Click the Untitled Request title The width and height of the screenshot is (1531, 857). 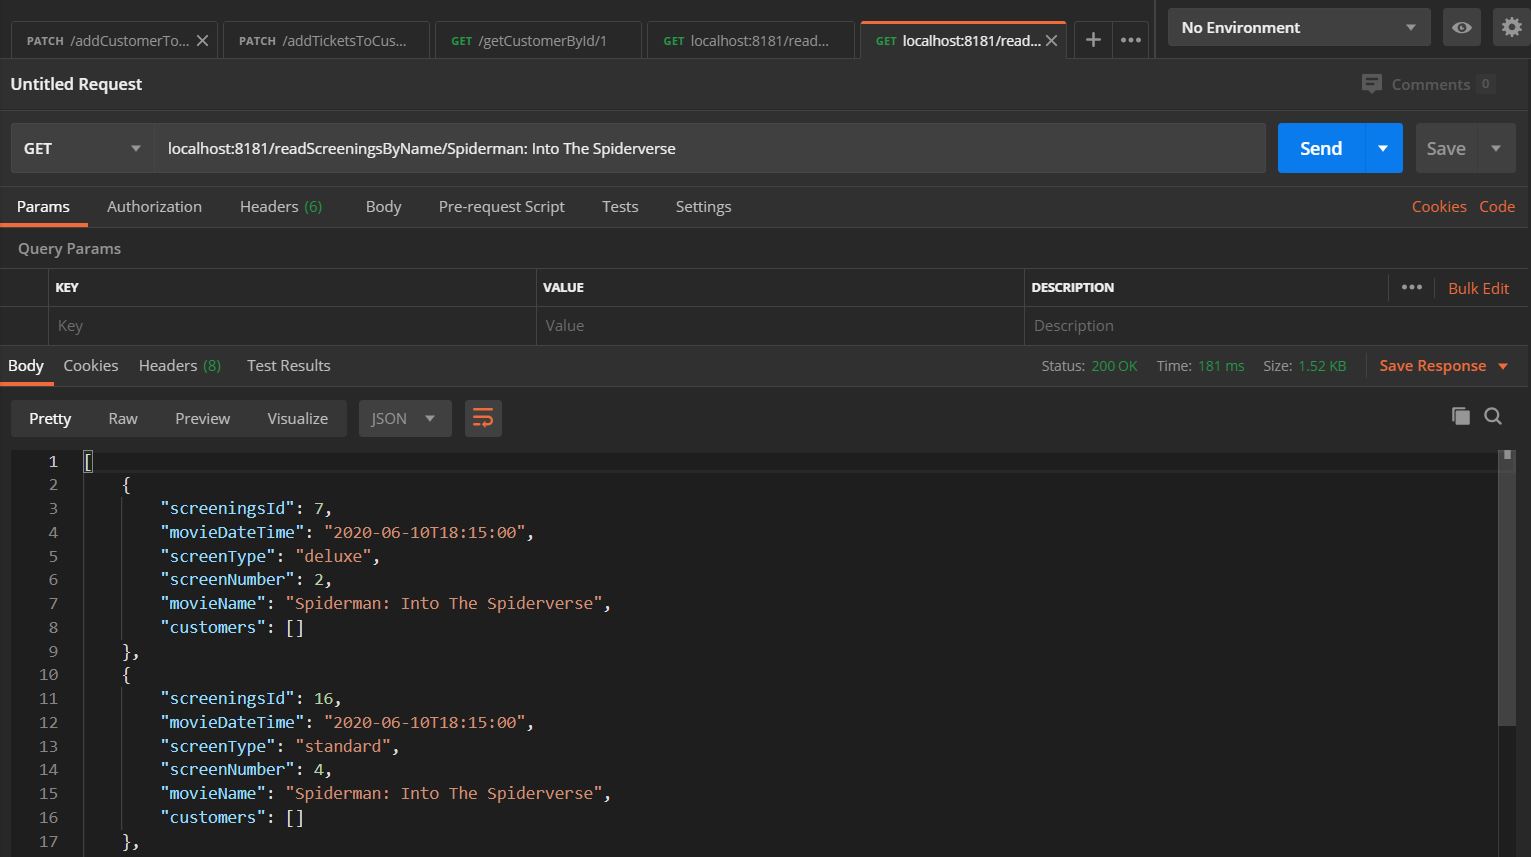76,84
